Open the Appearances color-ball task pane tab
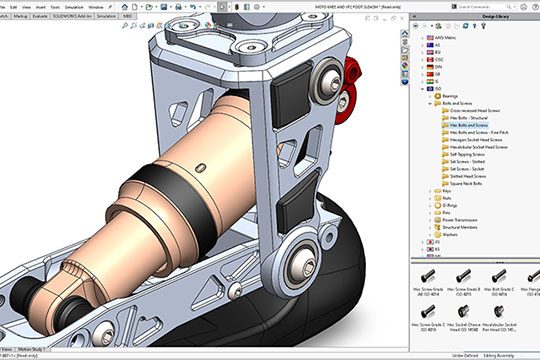 (x=405, y=65)
